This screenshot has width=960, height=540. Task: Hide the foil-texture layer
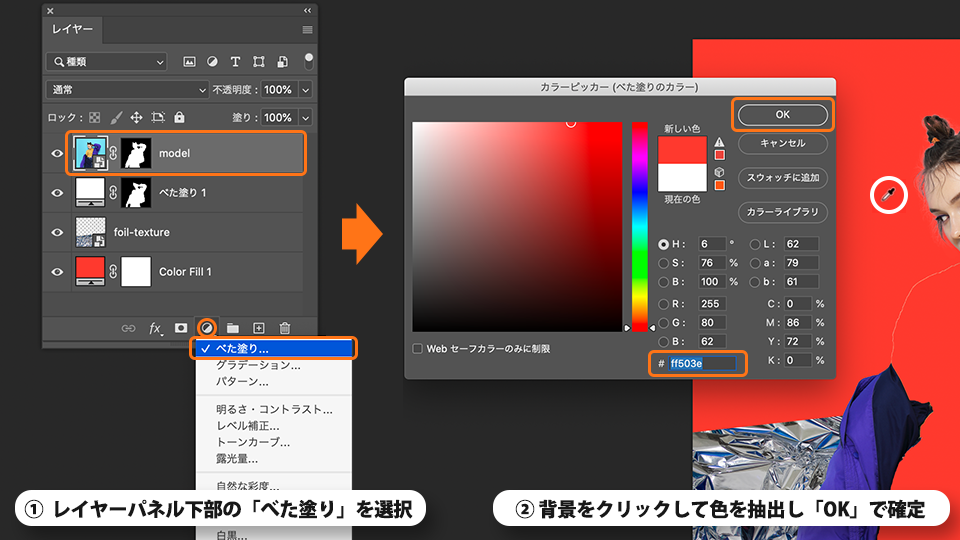tap(57, 233)
